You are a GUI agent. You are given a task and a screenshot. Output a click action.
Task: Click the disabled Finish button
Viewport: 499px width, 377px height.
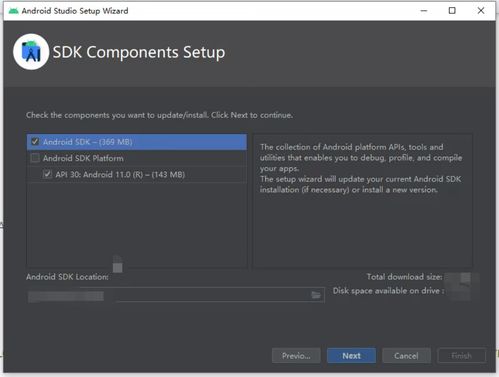pyautogui.click(x=461, y=356)
